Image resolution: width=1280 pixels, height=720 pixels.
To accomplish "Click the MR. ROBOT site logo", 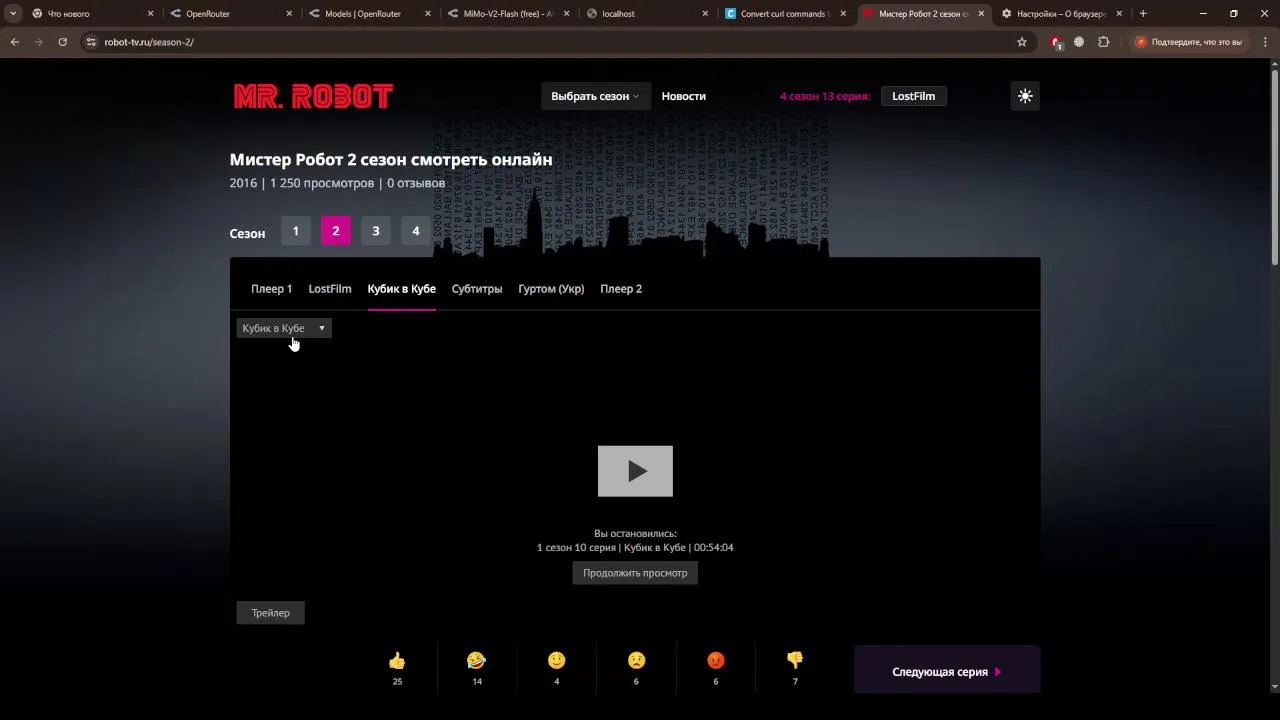I will click(313, 96).
